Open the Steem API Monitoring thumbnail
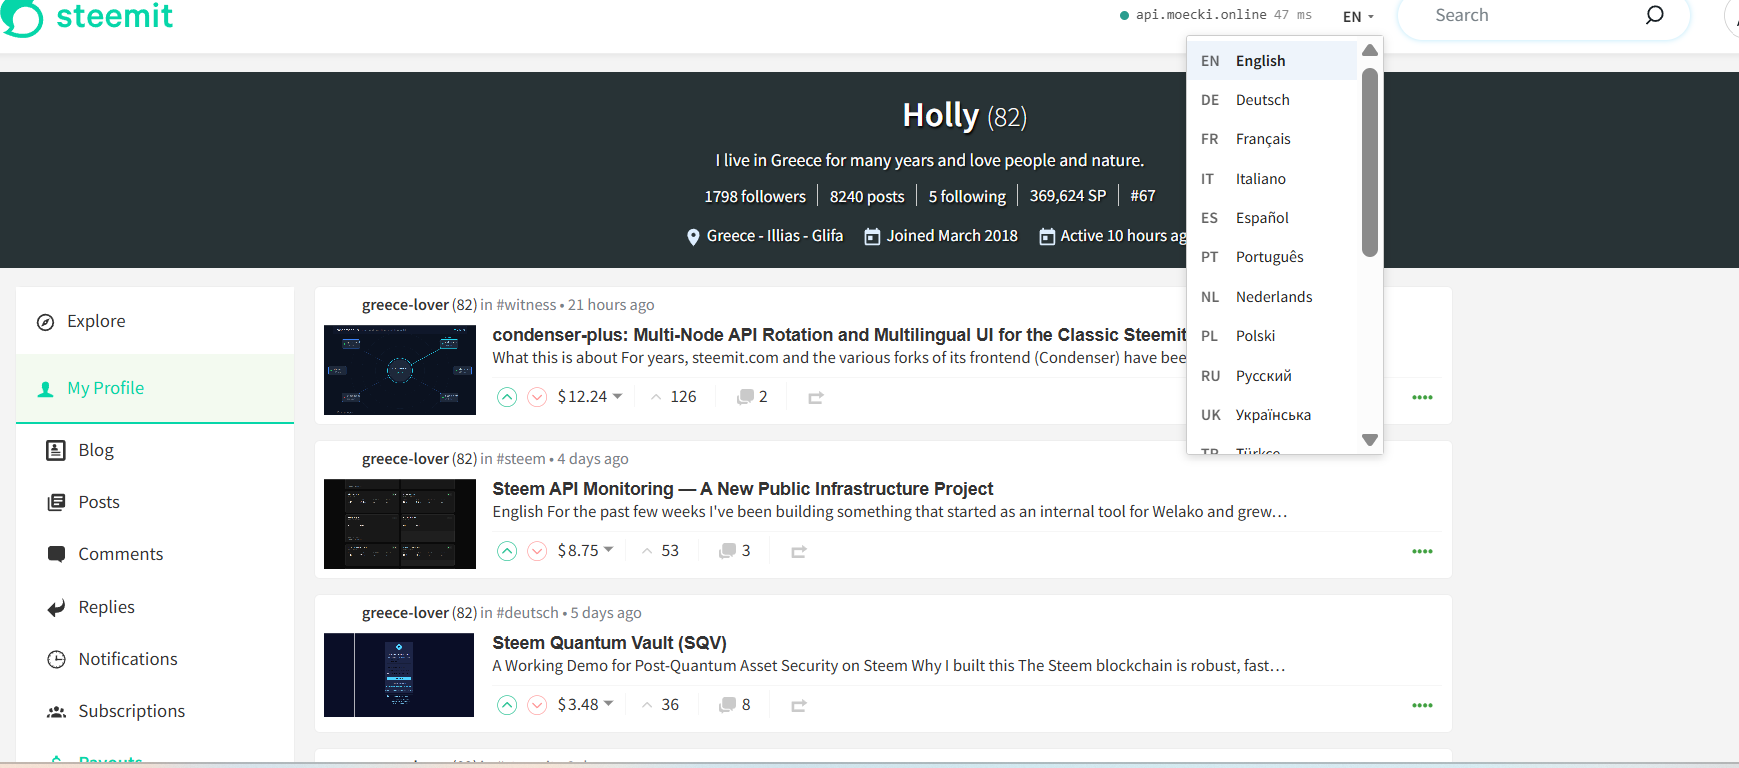This screenshot has width=1739, height=768. [x=400, y=524]
